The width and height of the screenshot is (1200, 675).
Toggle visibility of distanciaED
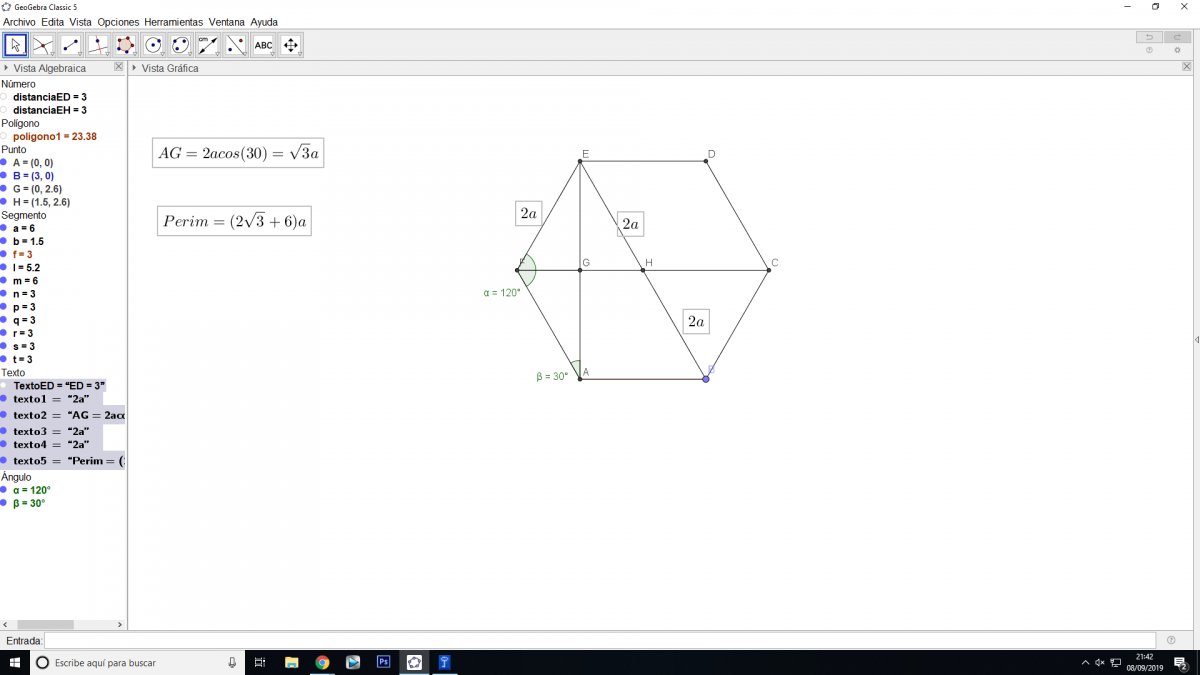click(x=4, y=97)
